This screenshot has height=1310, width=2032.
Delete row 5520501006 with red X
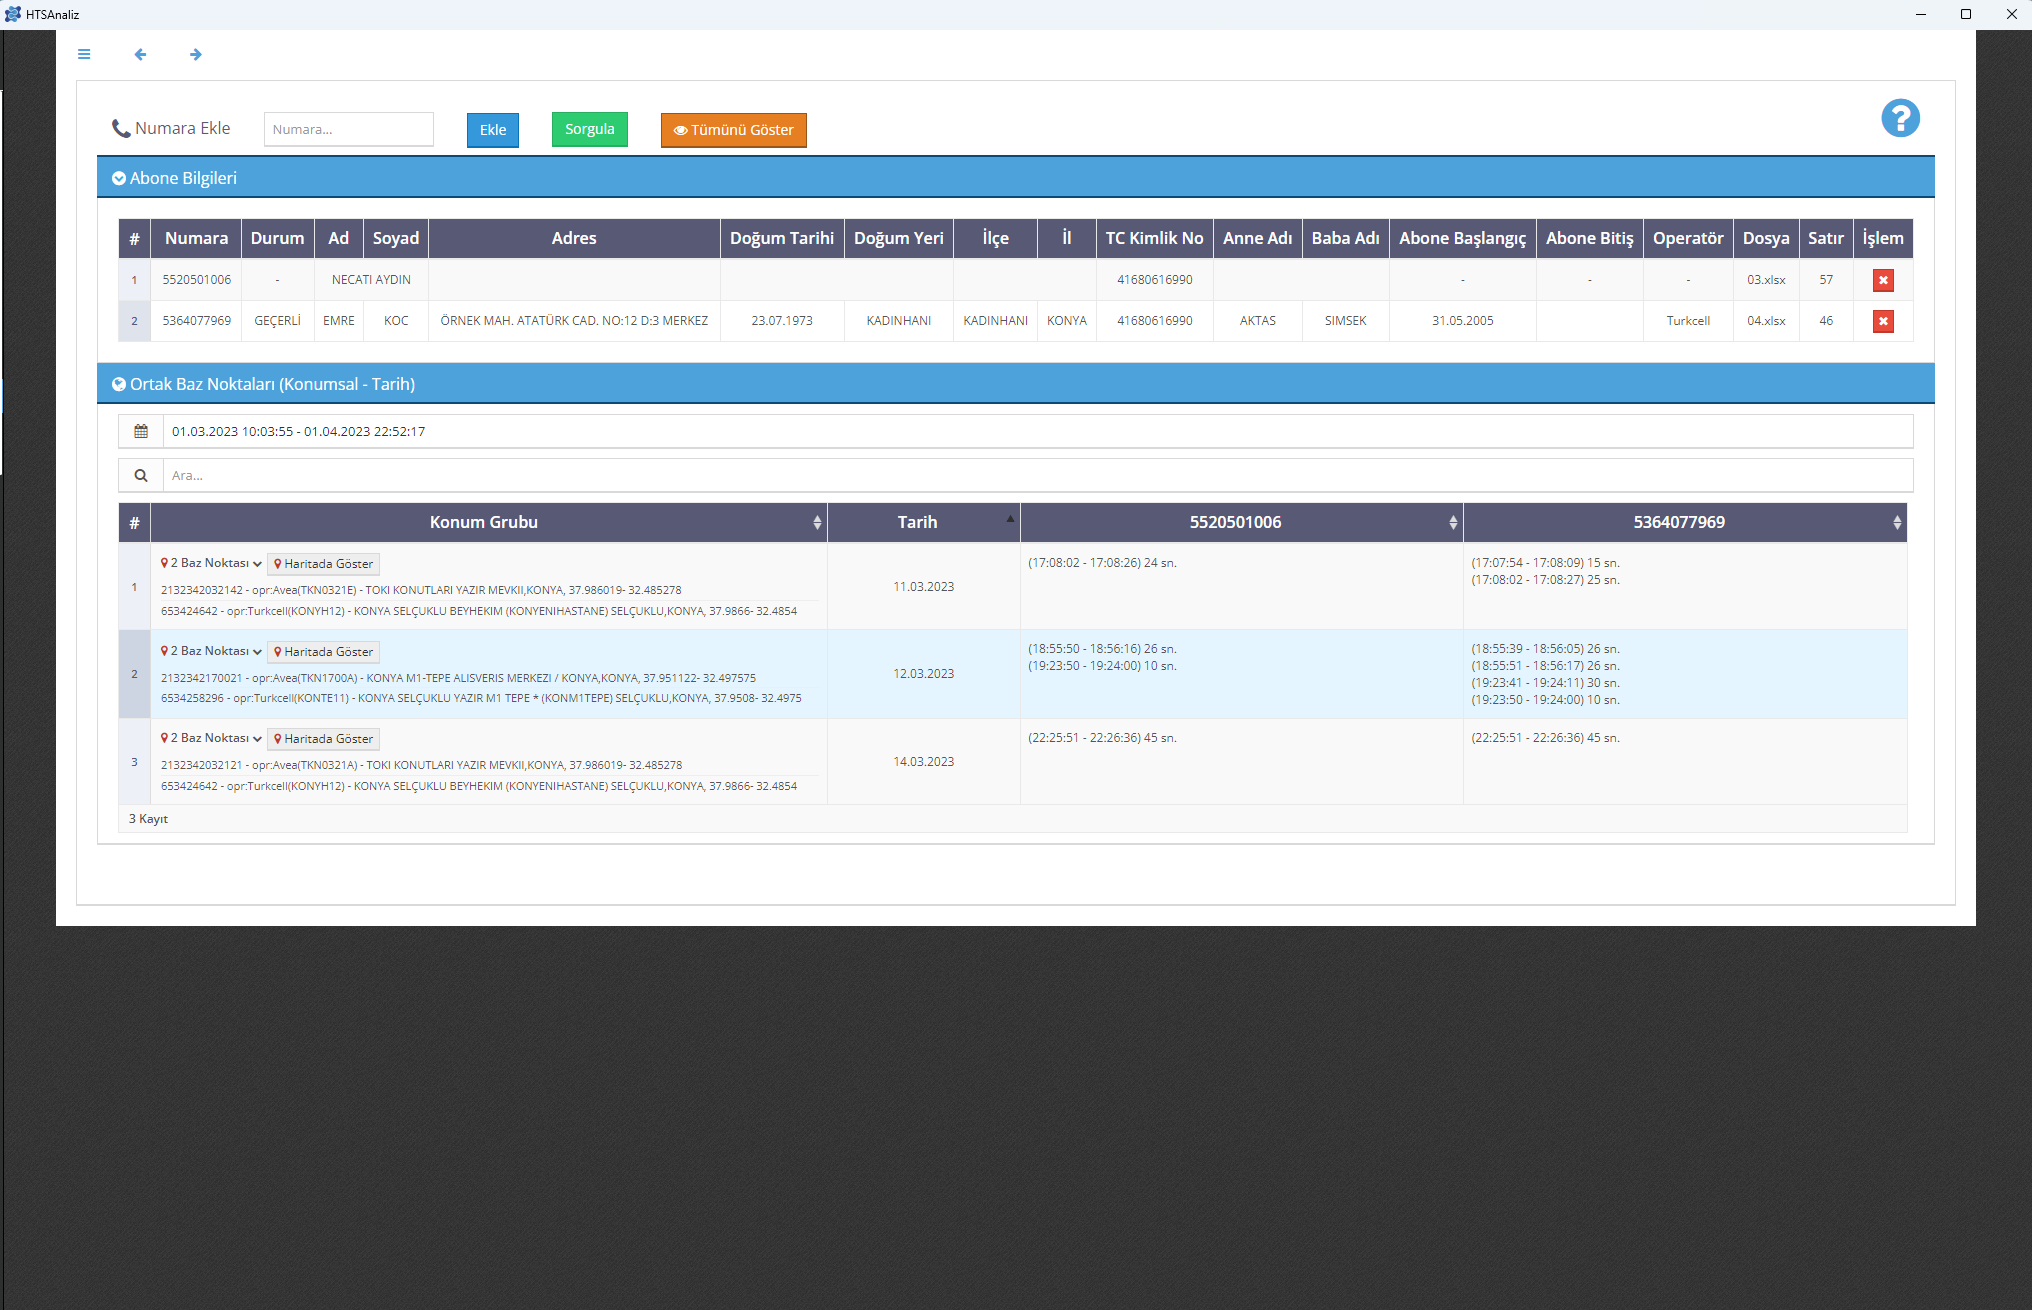tap(1883, 280)
